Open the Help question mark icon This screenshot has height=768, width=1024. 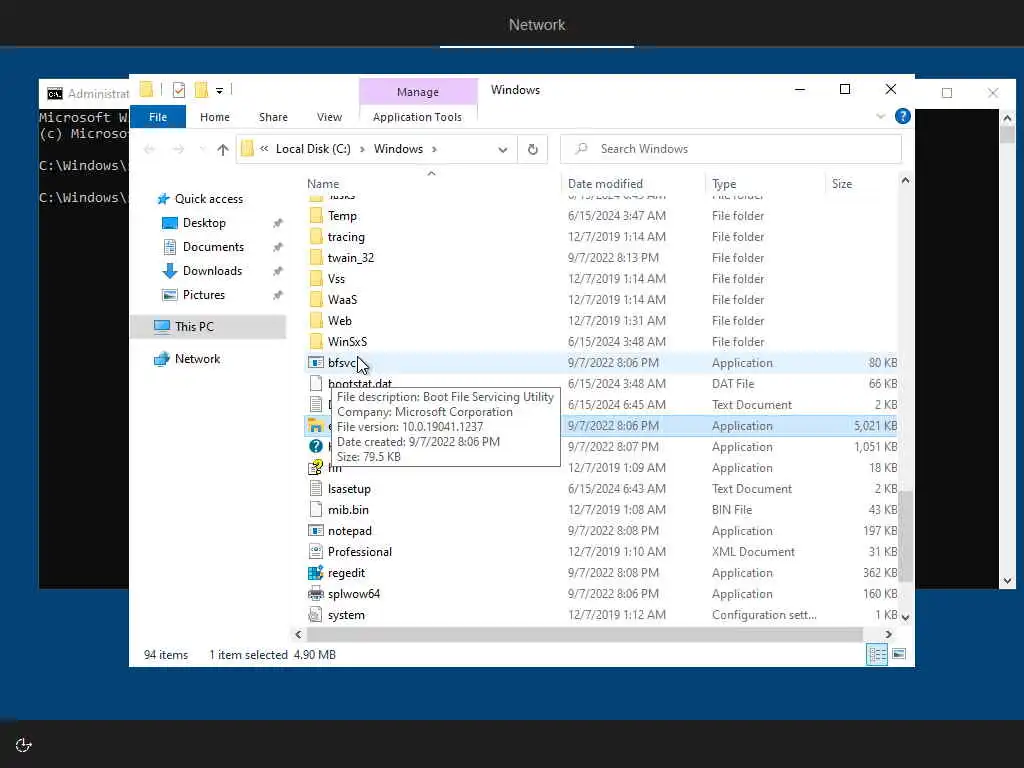(x=903, y=116)
